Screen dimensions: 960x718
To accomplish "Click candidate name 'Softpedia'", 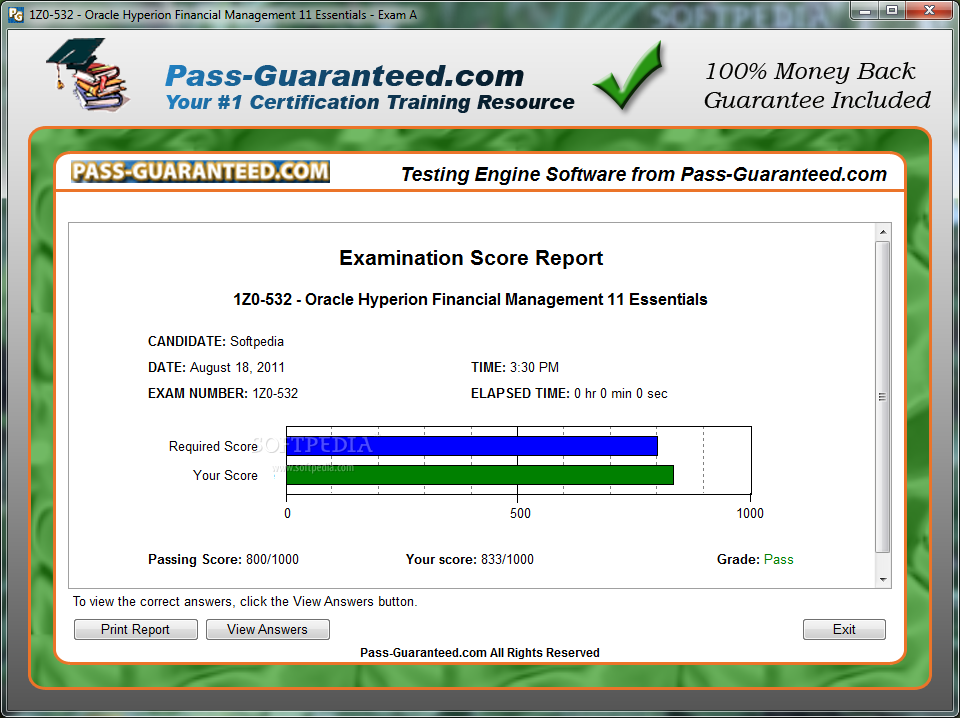I will (257, 342).
